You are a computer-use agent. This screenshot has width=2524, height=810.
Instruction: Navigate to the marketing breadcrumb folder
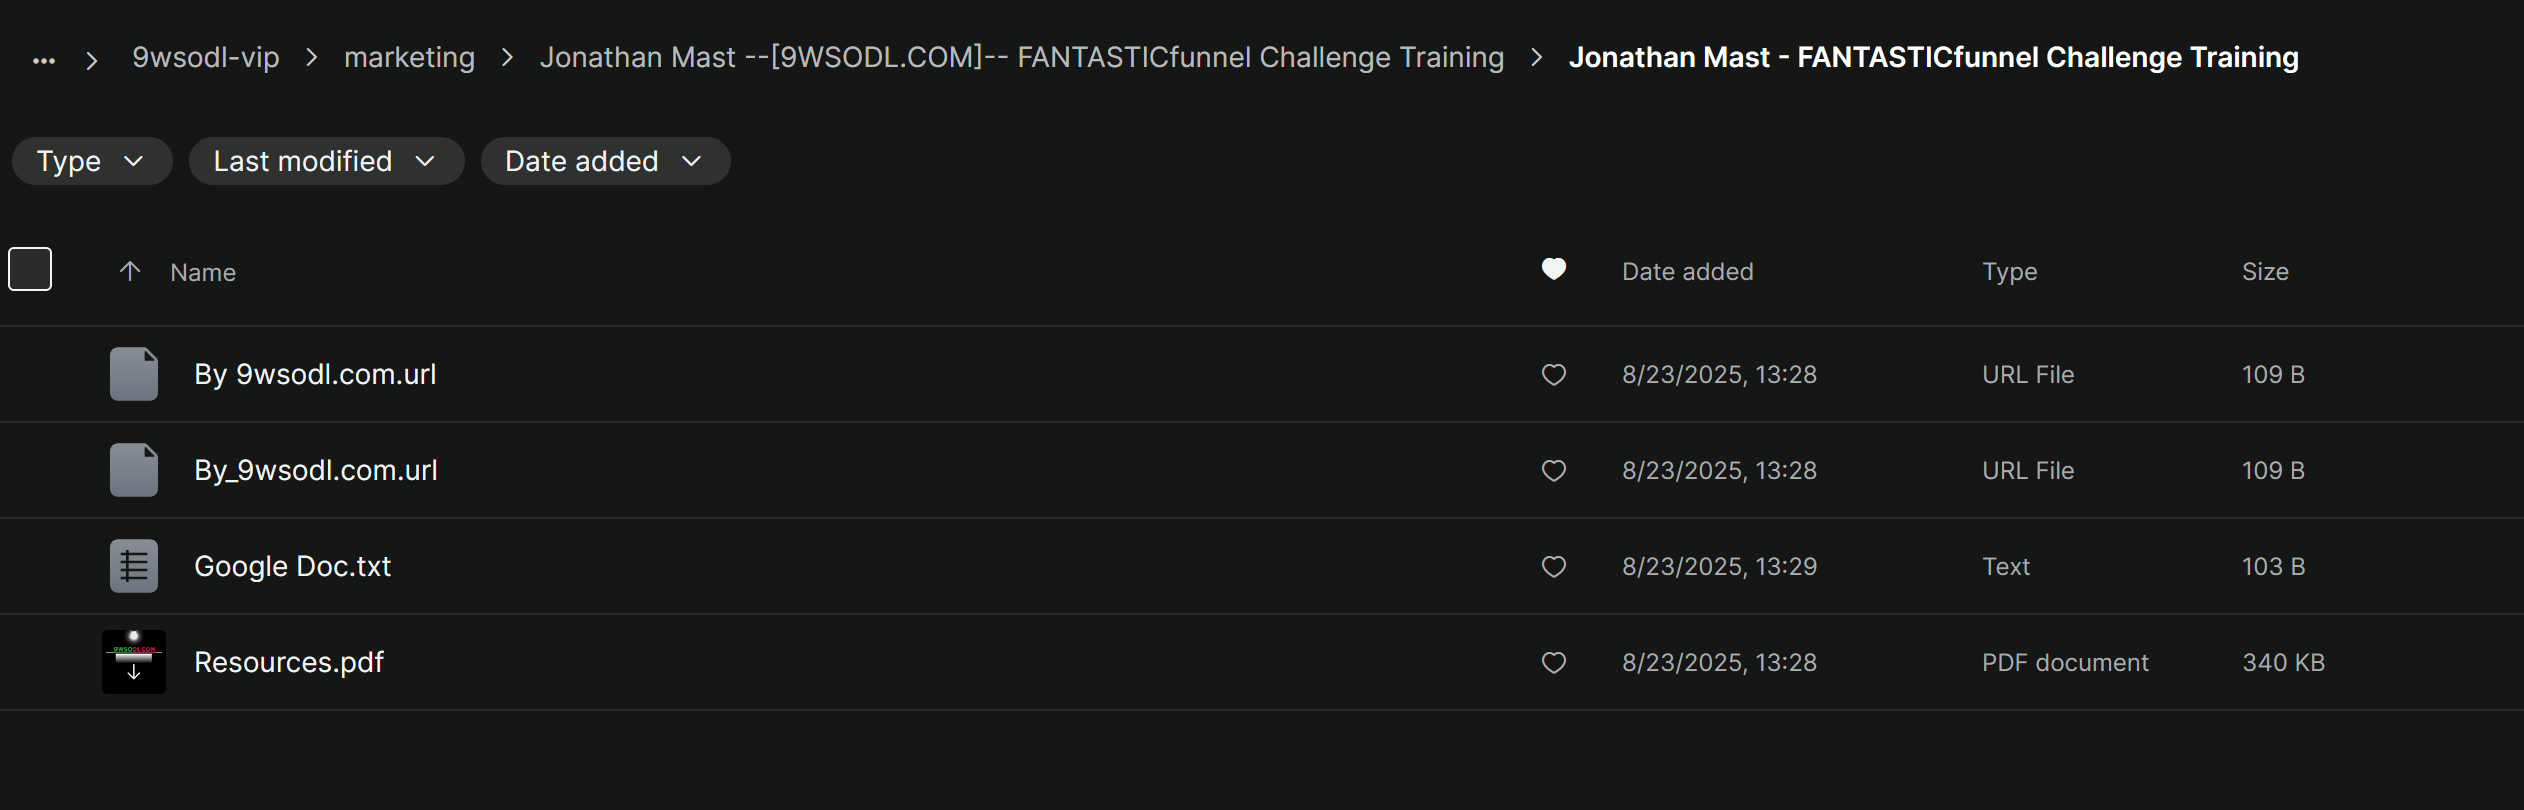pyautogui.click(x=409, y=58)
